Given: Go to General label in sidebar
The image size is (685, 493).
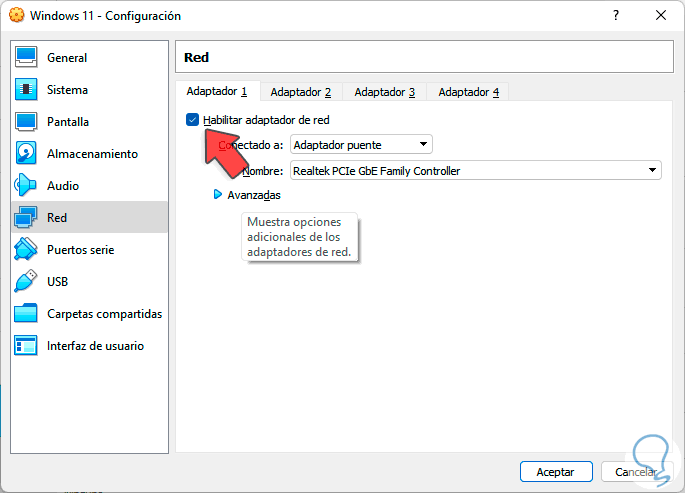Looking at the screenshot, I should (x=67, y=58).
